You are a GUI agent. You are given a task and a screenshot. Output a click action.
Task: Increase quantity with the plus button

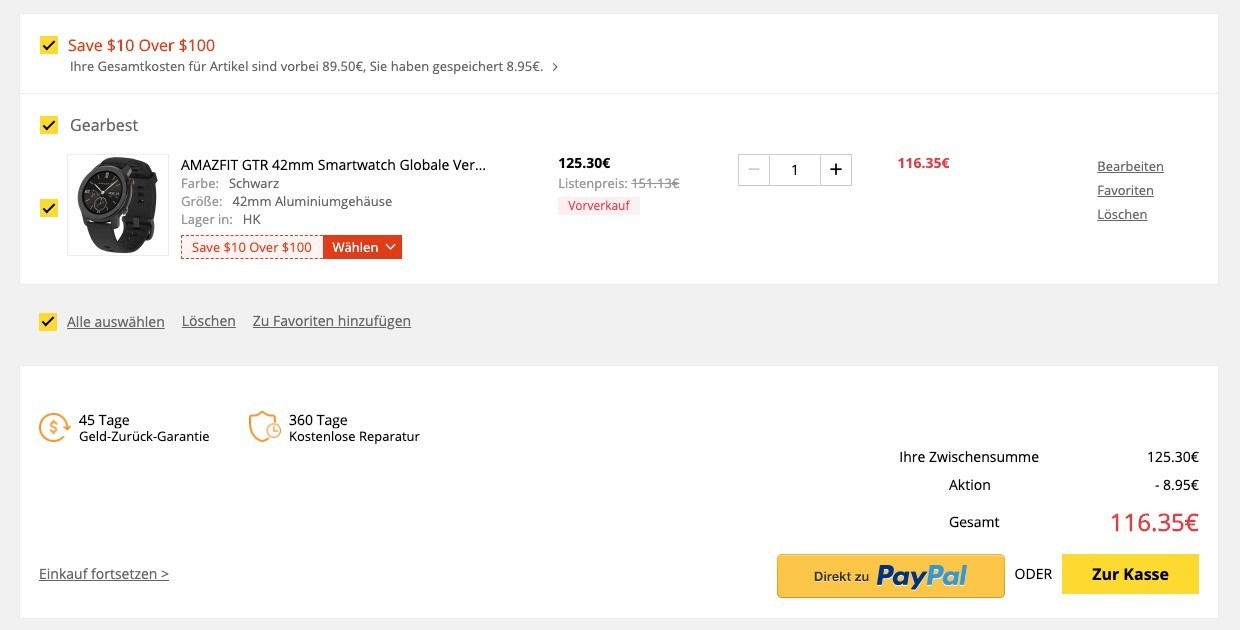(x=836, y=170)
